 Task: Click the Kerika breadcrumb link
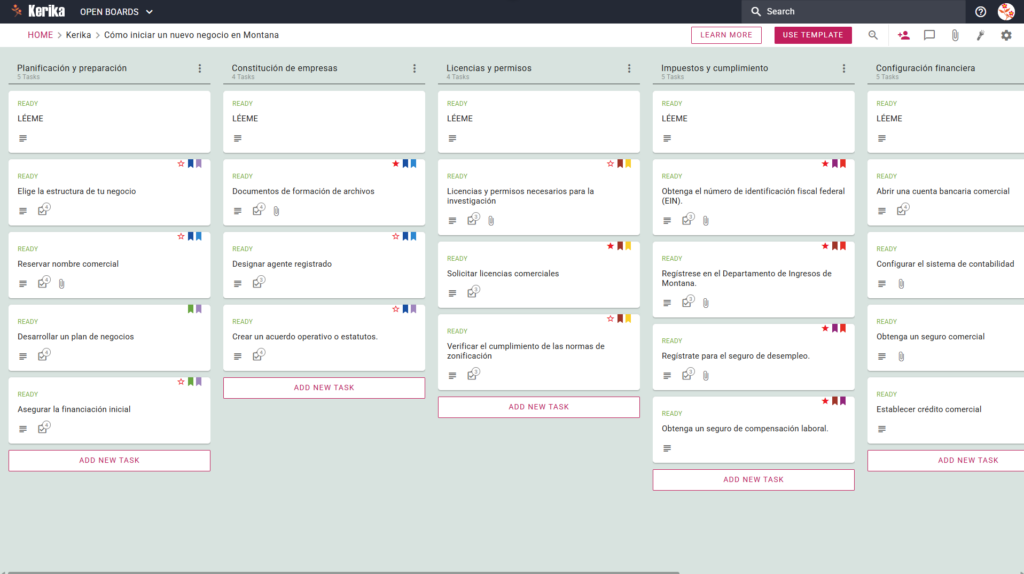pyautogui.click(x=78, y=35)
